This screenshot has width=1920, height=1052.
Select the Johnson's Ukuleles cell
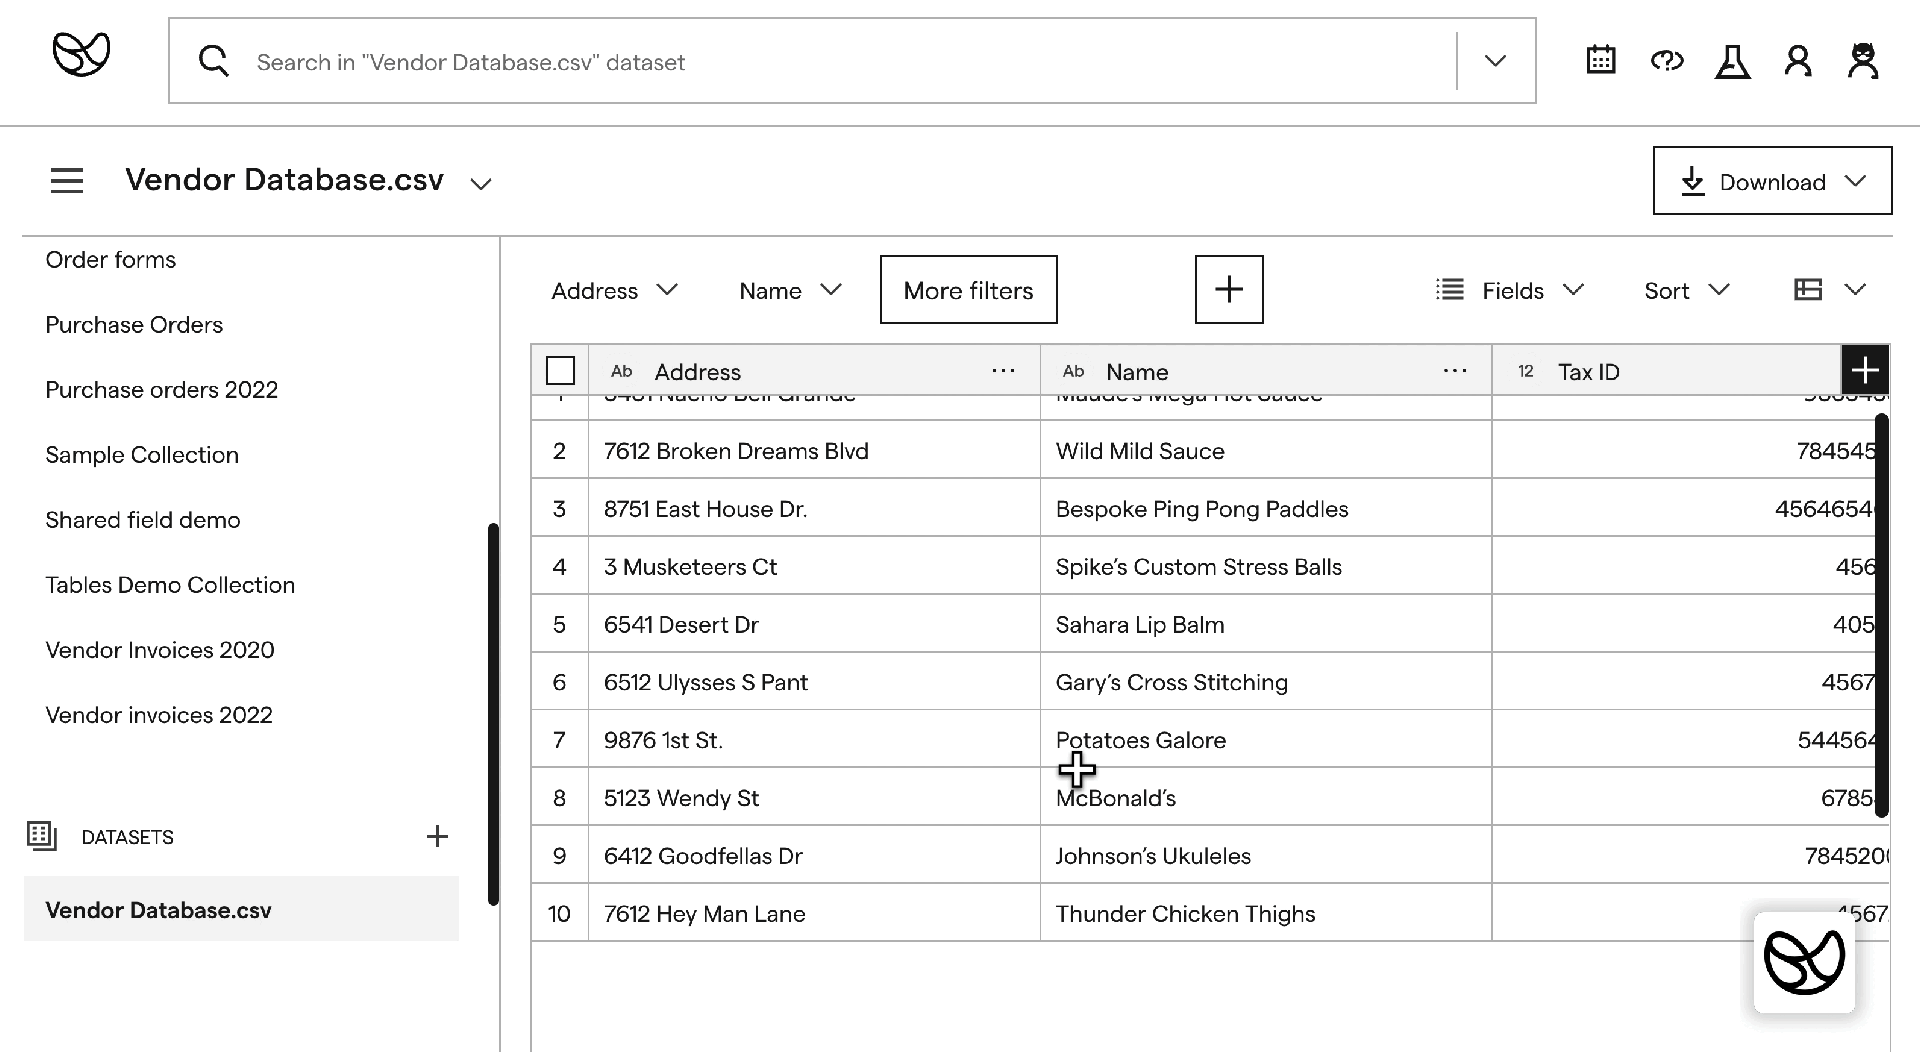pos(1266,855)
